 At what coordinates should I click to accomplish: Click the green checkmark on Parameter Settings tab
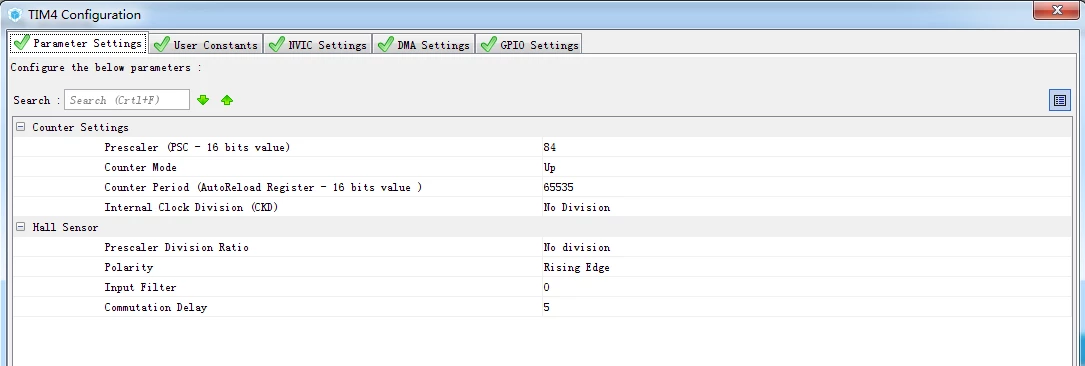[x=21, y=43]
